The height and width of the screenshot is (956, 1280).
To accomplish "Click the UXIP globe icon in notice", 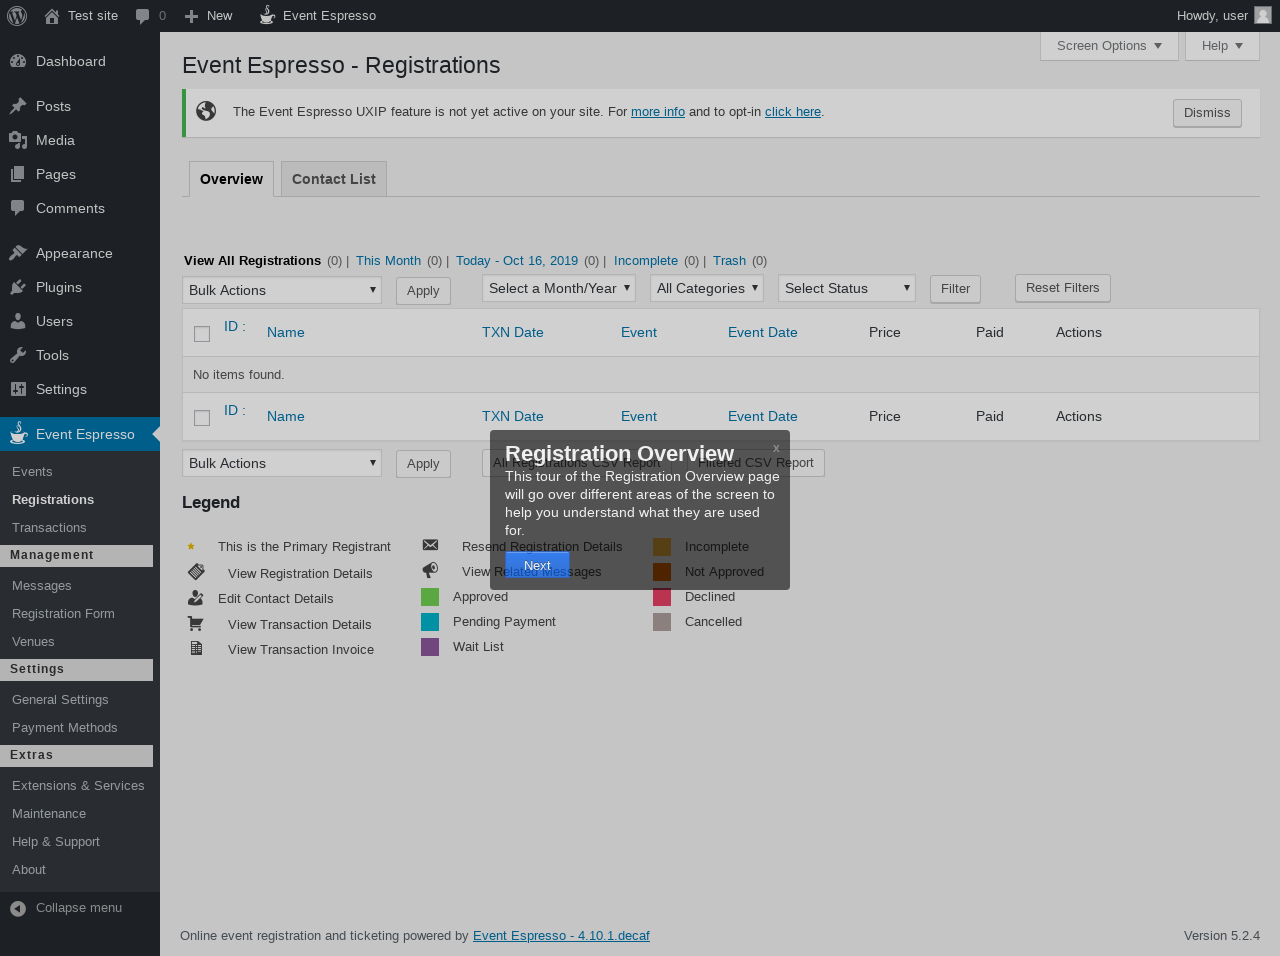I will pos(206,111).
